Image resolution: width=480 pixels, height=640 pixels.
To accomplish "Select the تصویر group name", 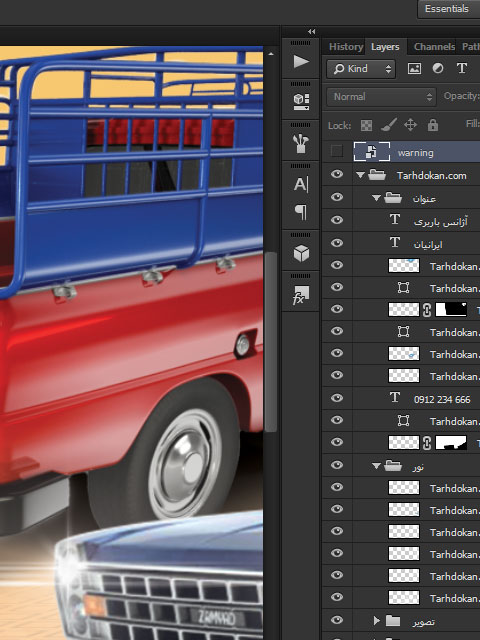I will tap(423, 622).
